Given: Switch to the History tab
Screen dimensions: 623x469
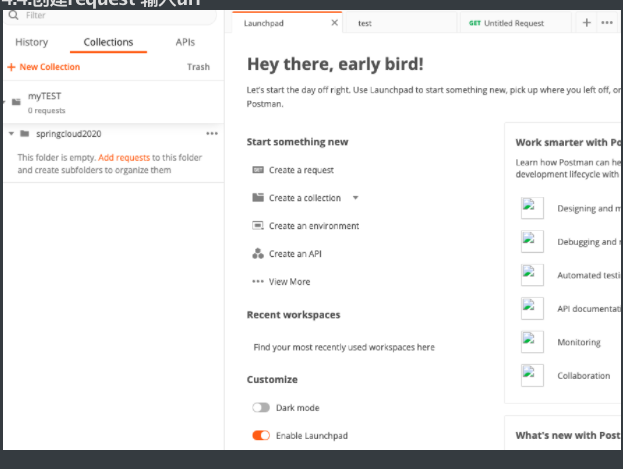Looking at the screenshot, I should (x=31, y=42).
